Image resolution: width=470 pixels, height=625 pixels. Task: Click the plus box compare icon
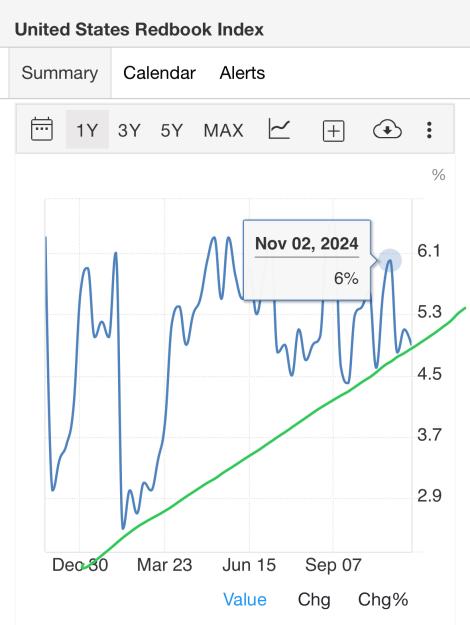click(333, 131)
